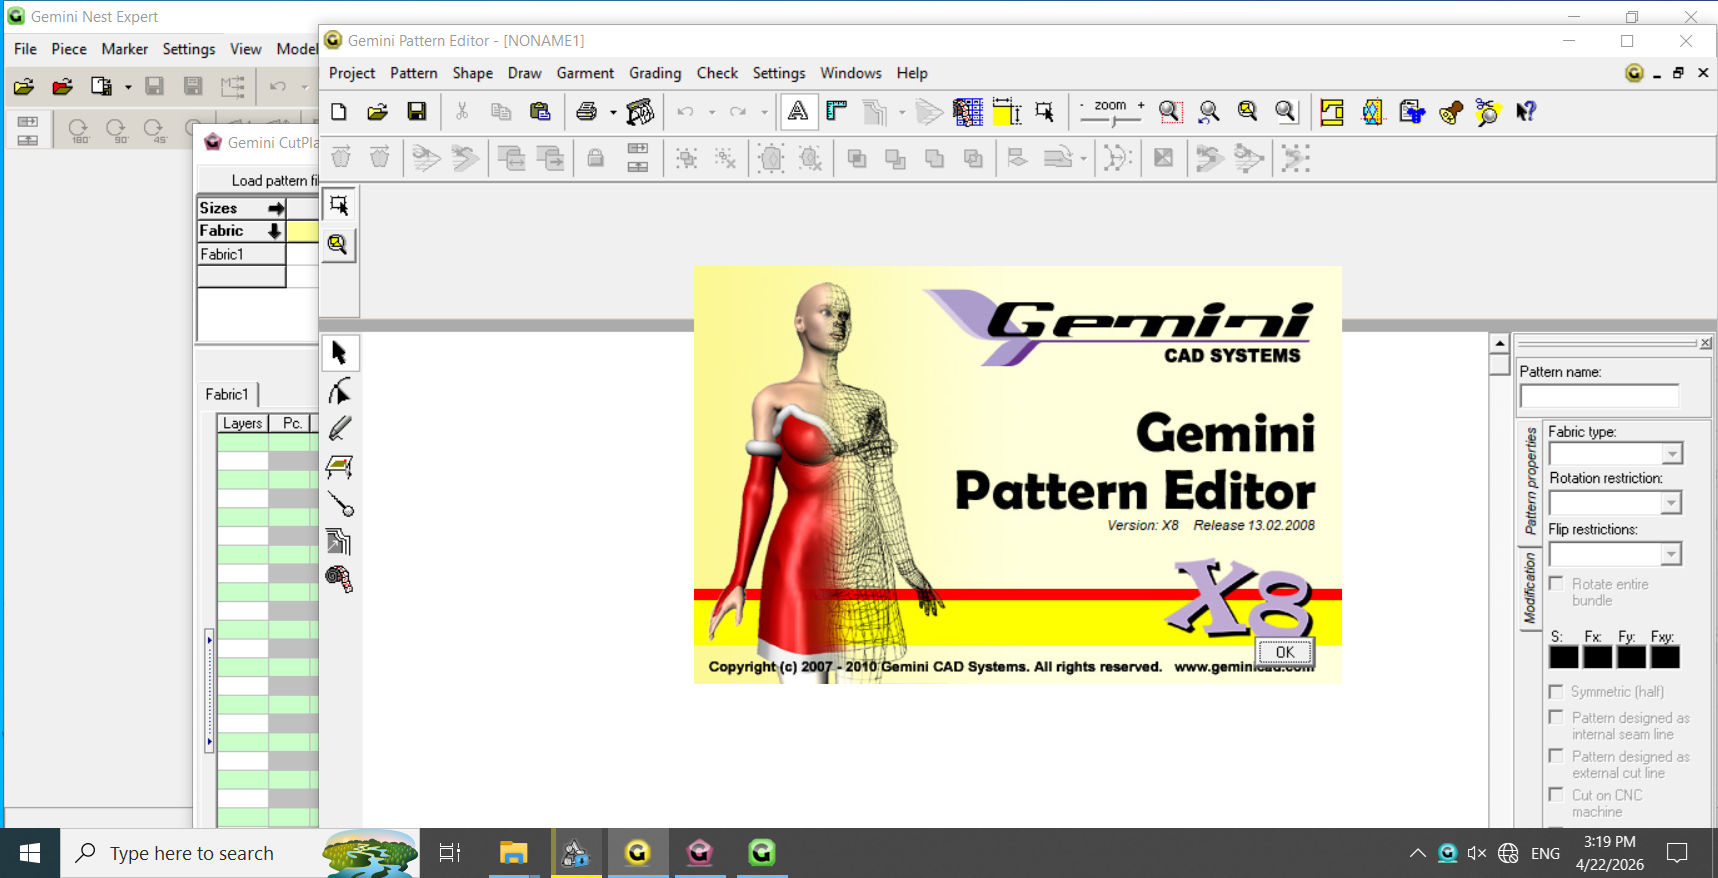Create a new project in Pattern Editor
Image resolution: width=1718 pixels, height=878 pixels.
(x=339, y=112)
